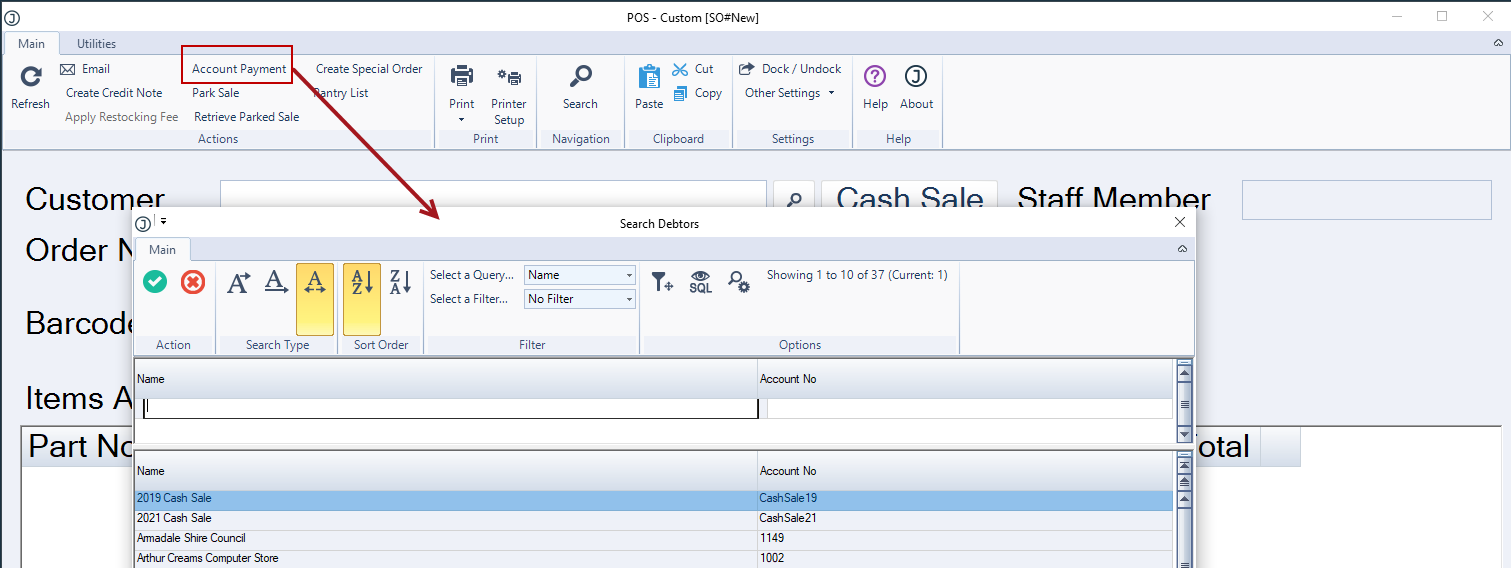This screenshot has width=1511, height=568.
Task: Select the 2021 Cash Sale row
Action: pyautogui.click(x=654, y=518)
